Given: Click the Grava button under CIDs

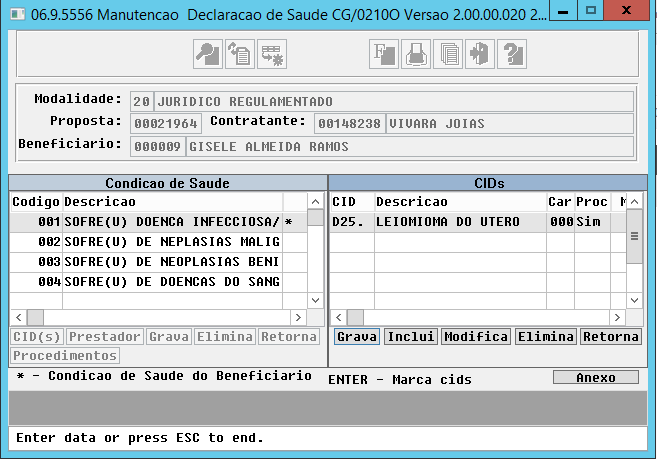Looking at the screenshot, I should click(x=357, y=337).
